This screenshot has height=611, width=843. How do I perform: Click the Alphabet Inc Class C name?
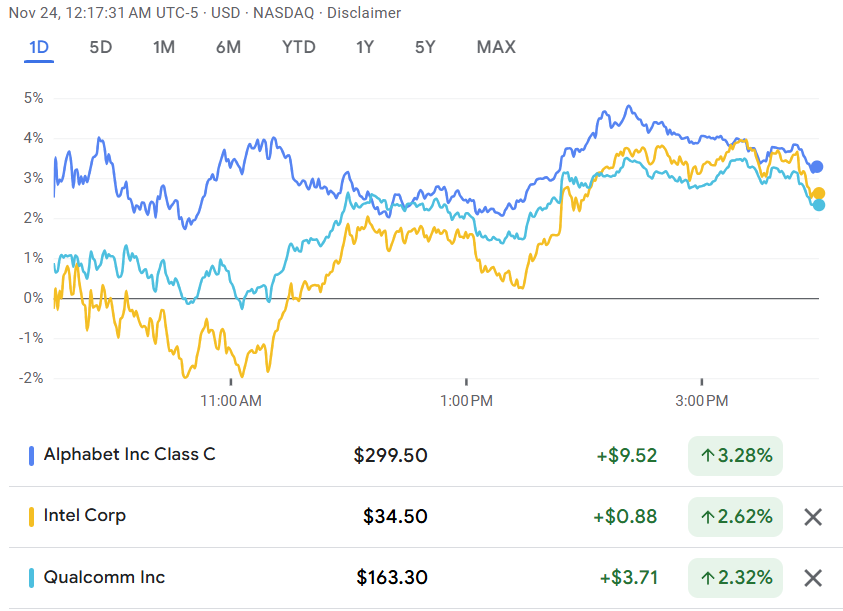pyautogui.click(x=129, y=455)
